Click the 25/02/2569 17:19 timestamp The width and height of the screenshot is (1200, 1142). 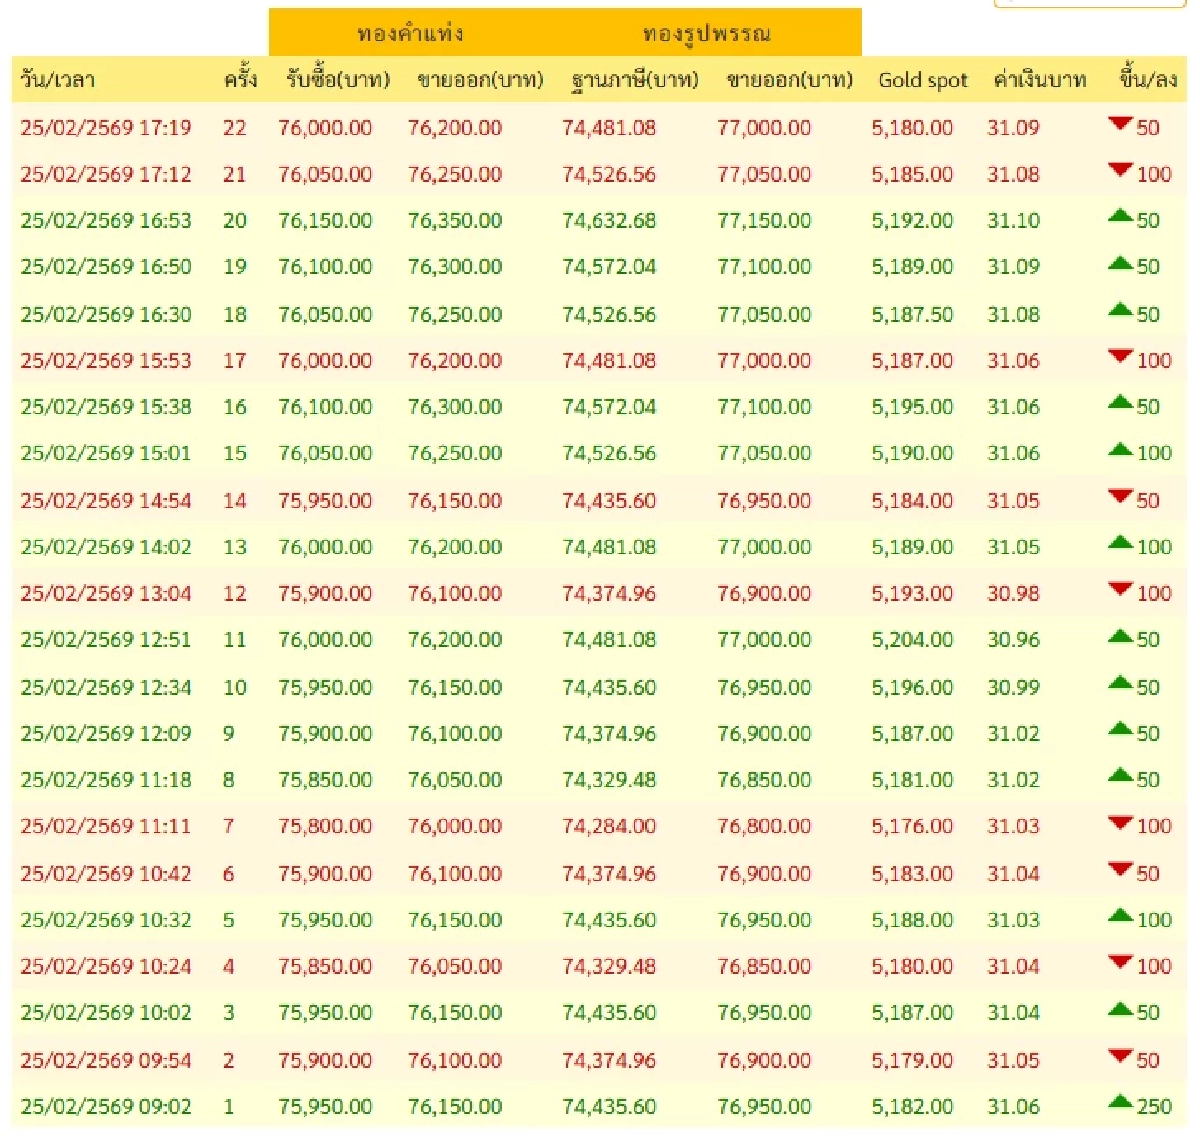coord(106,128)
